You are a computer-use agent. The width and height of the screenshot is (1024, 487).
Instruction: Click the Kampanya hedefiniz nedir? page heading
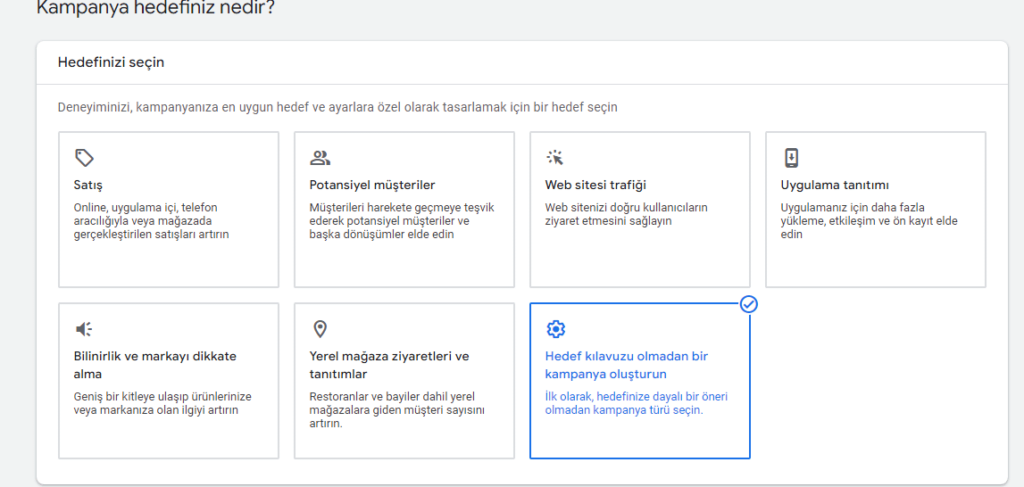[x=155, y=9]
